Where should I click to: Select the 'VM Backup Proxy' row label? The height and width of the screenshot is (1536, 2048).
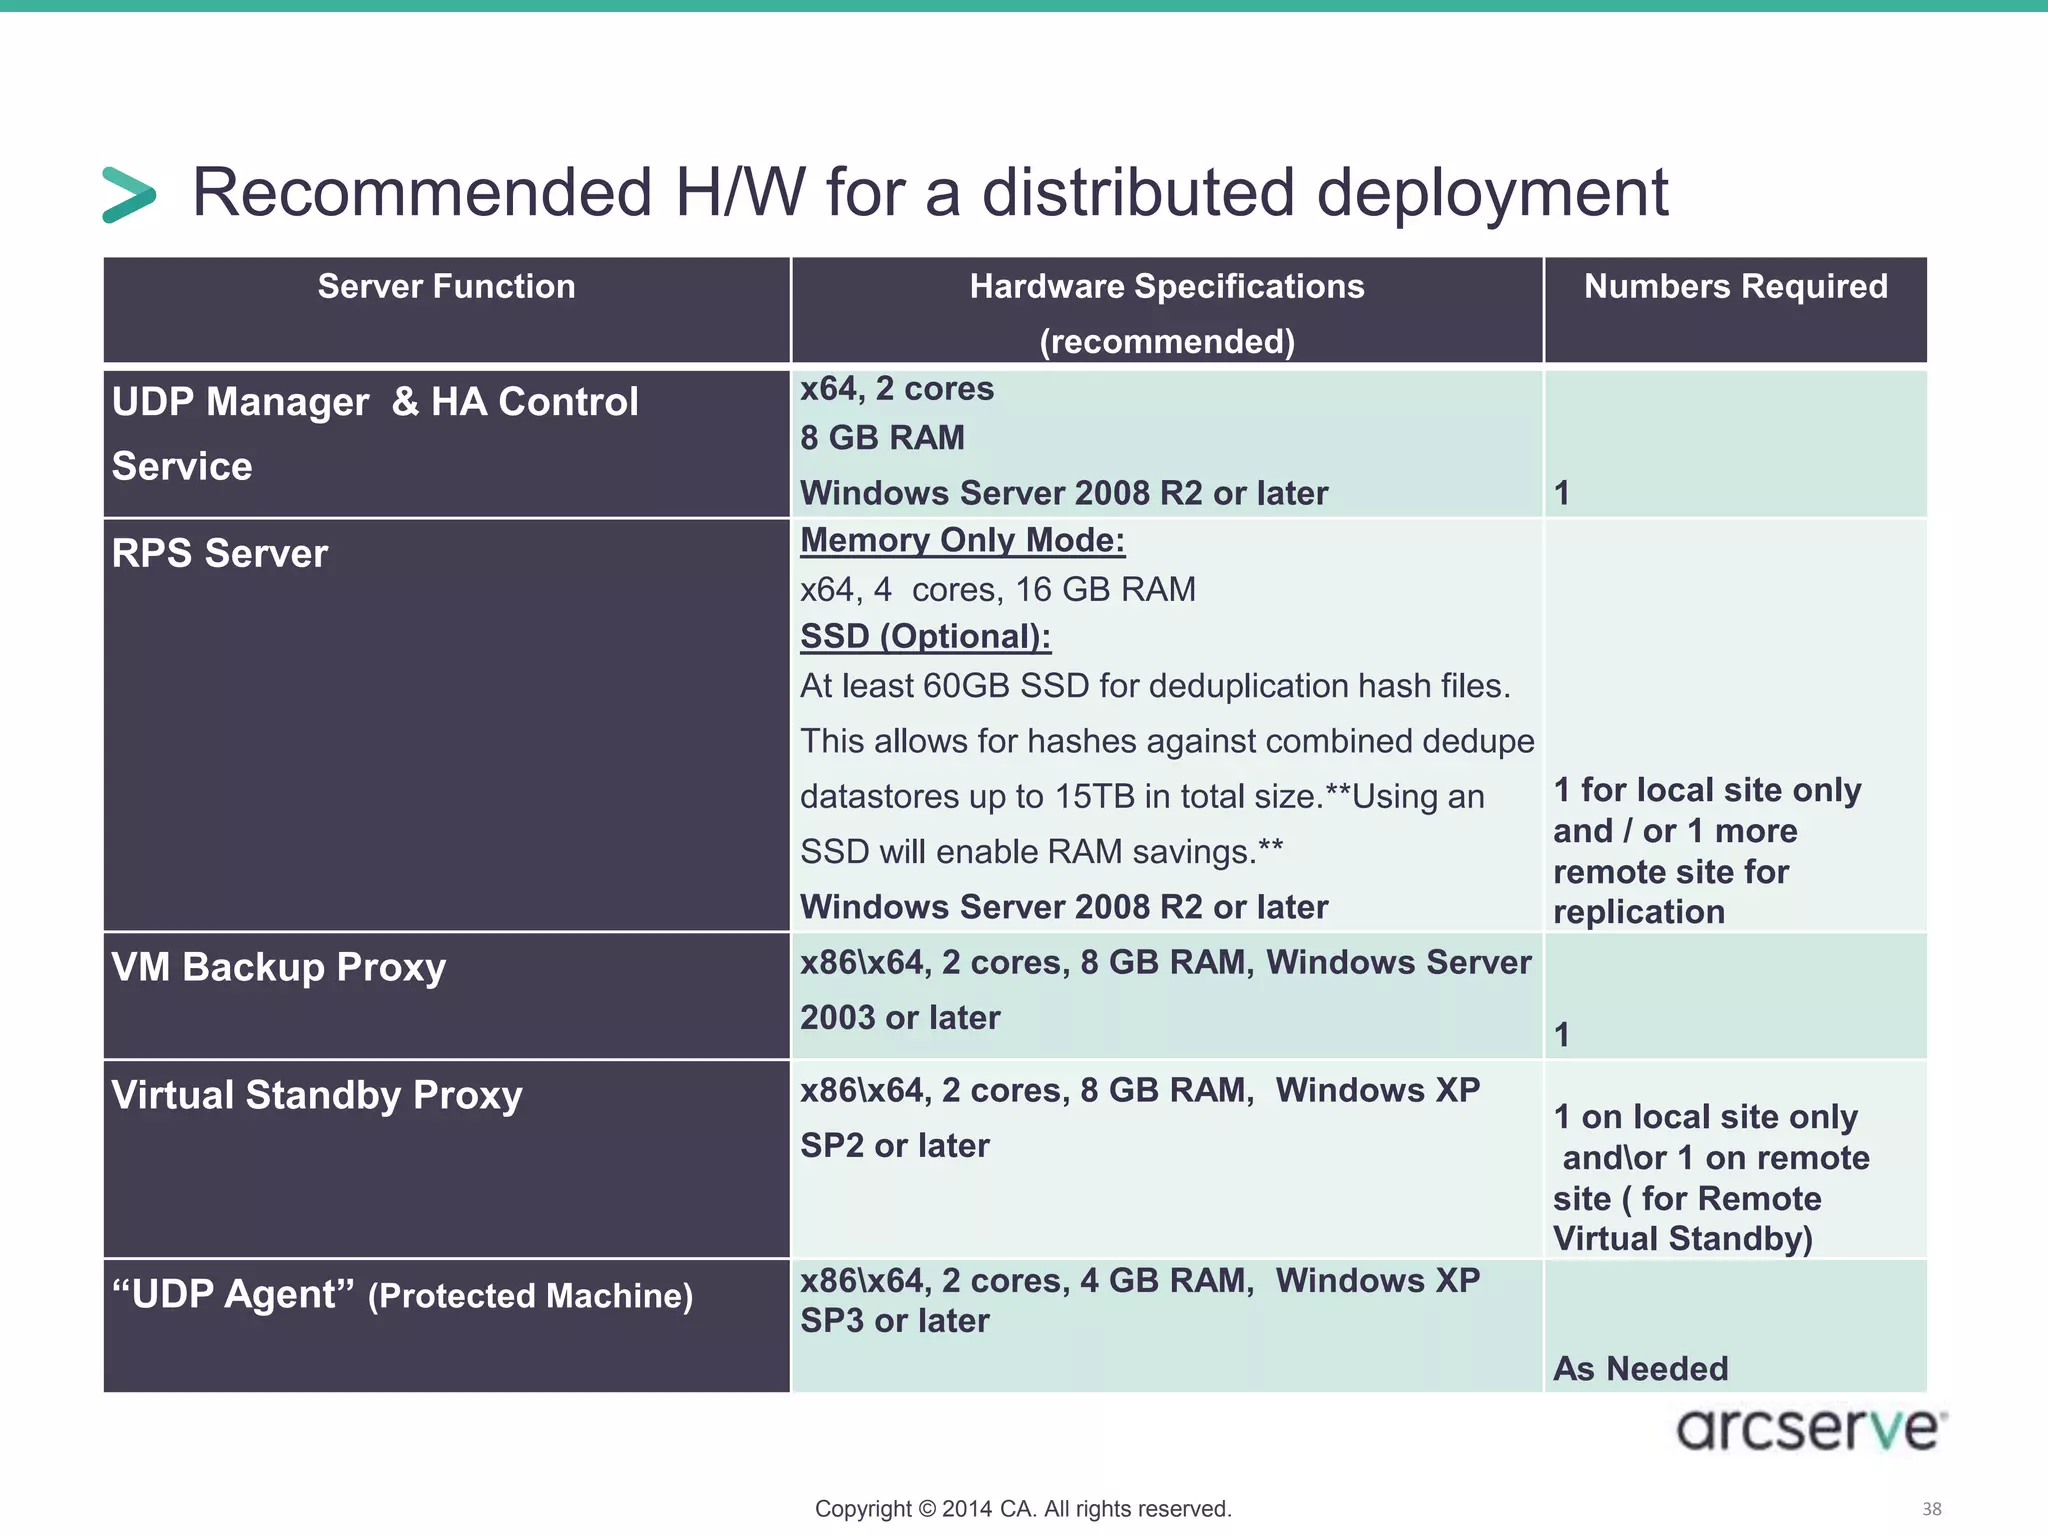[279, 968]
